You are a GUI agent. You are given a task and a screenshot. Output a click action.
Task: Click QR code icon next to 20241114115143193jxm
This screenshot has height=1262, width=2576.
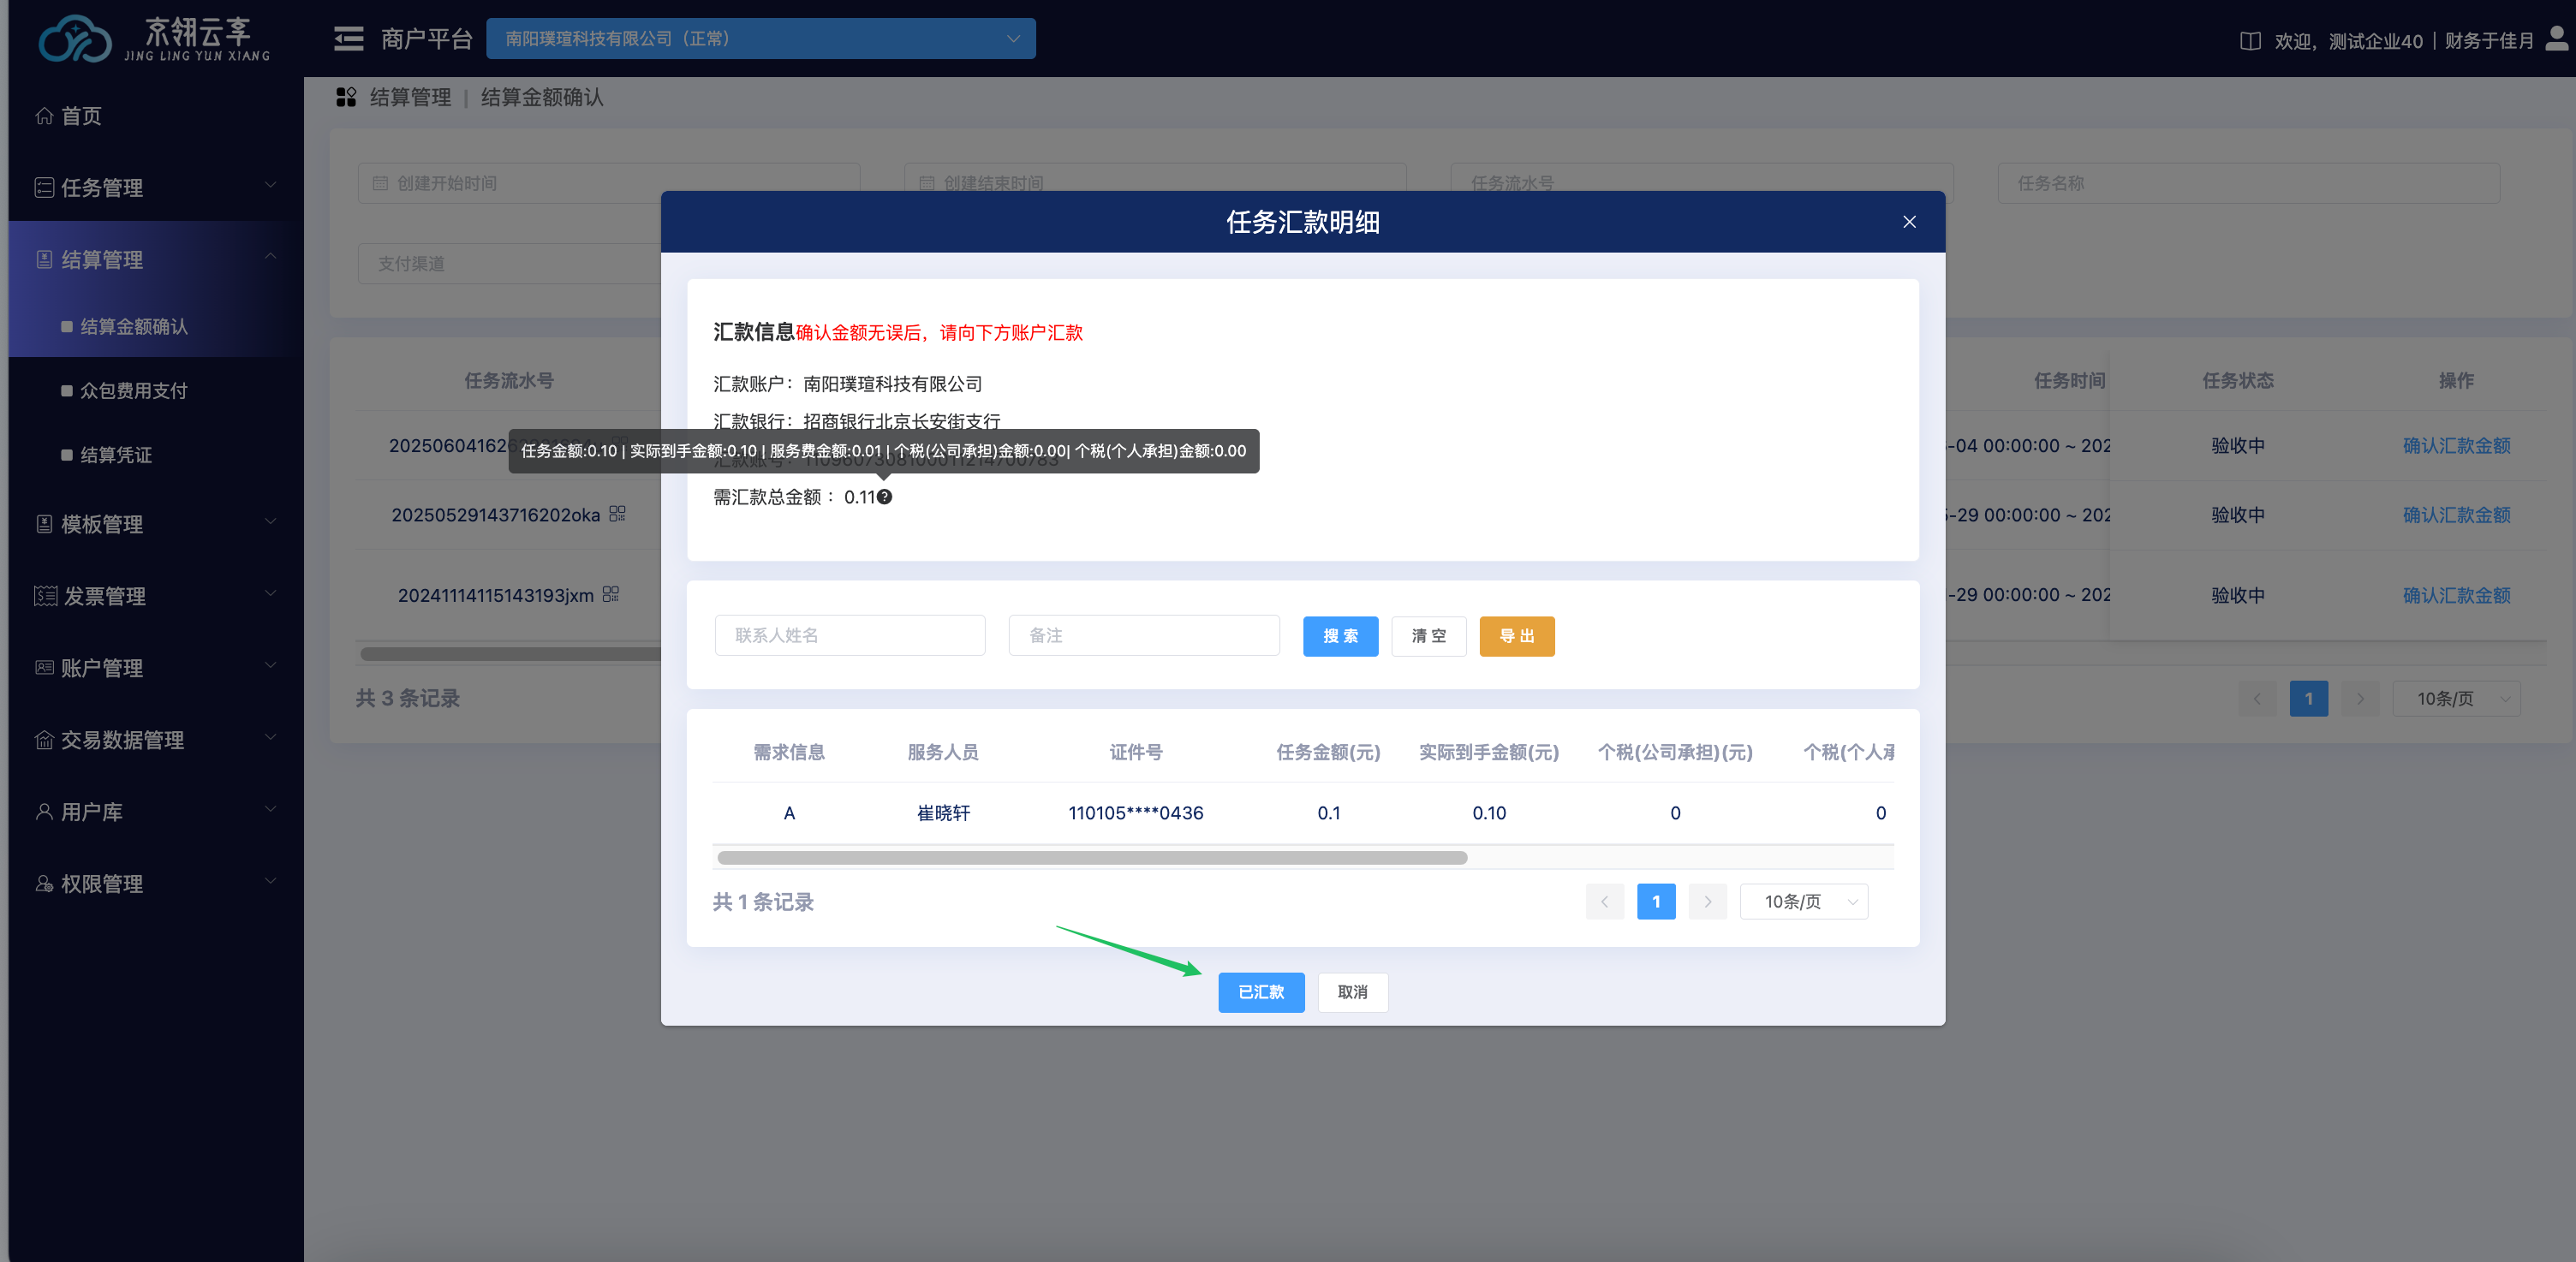point(611,594)
